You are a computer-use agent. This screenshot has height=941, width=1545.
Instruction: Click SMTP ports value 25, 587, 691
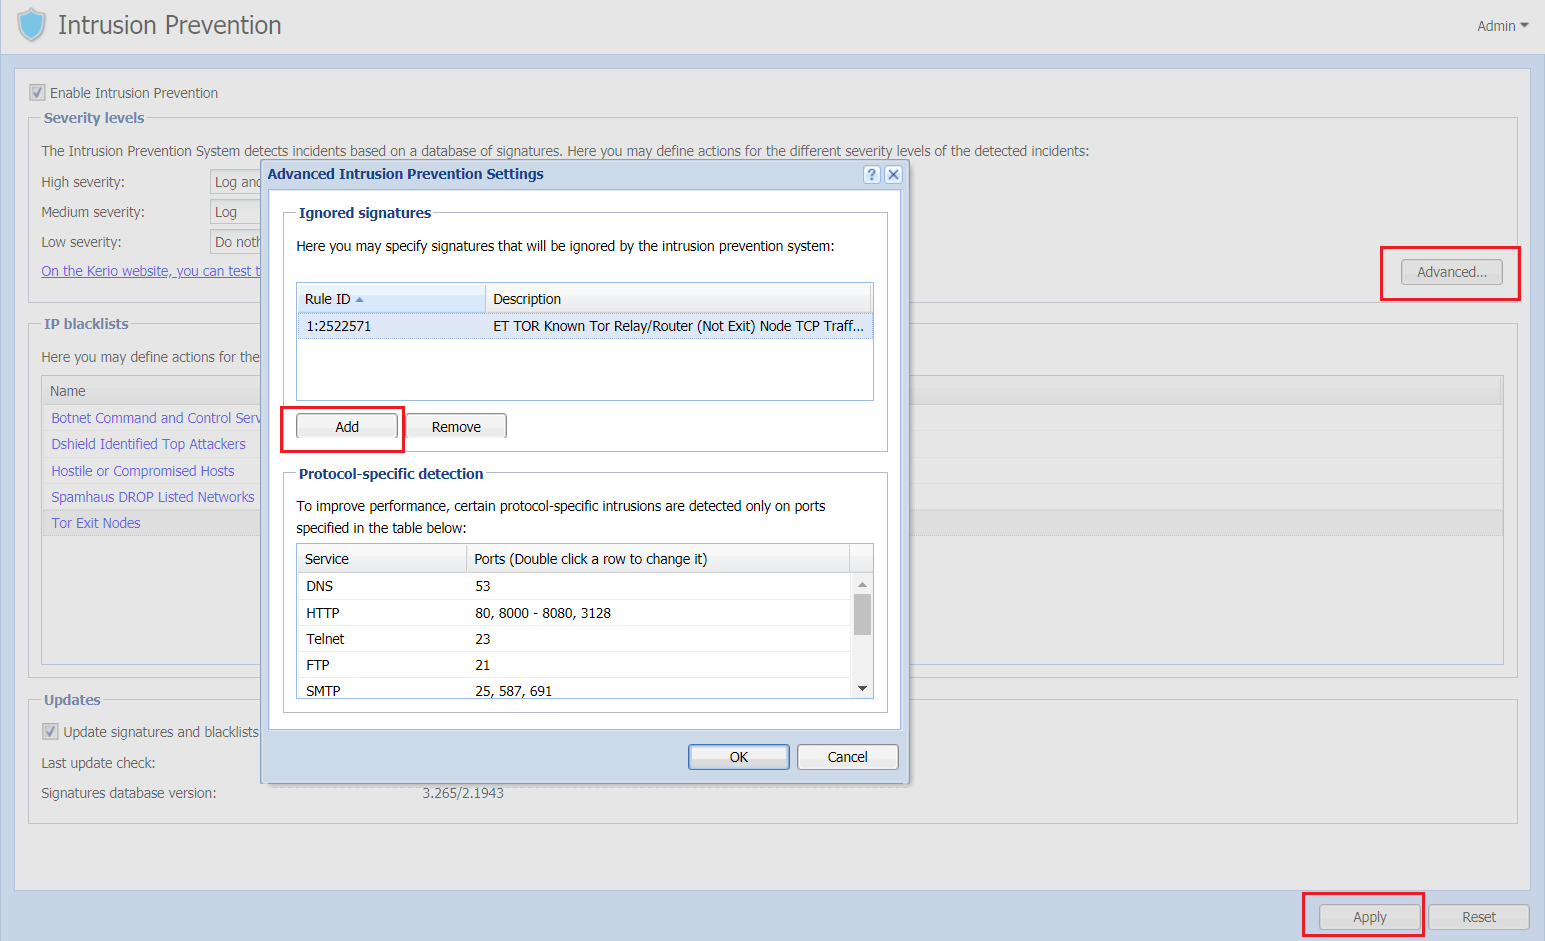[x=513, y=691]
